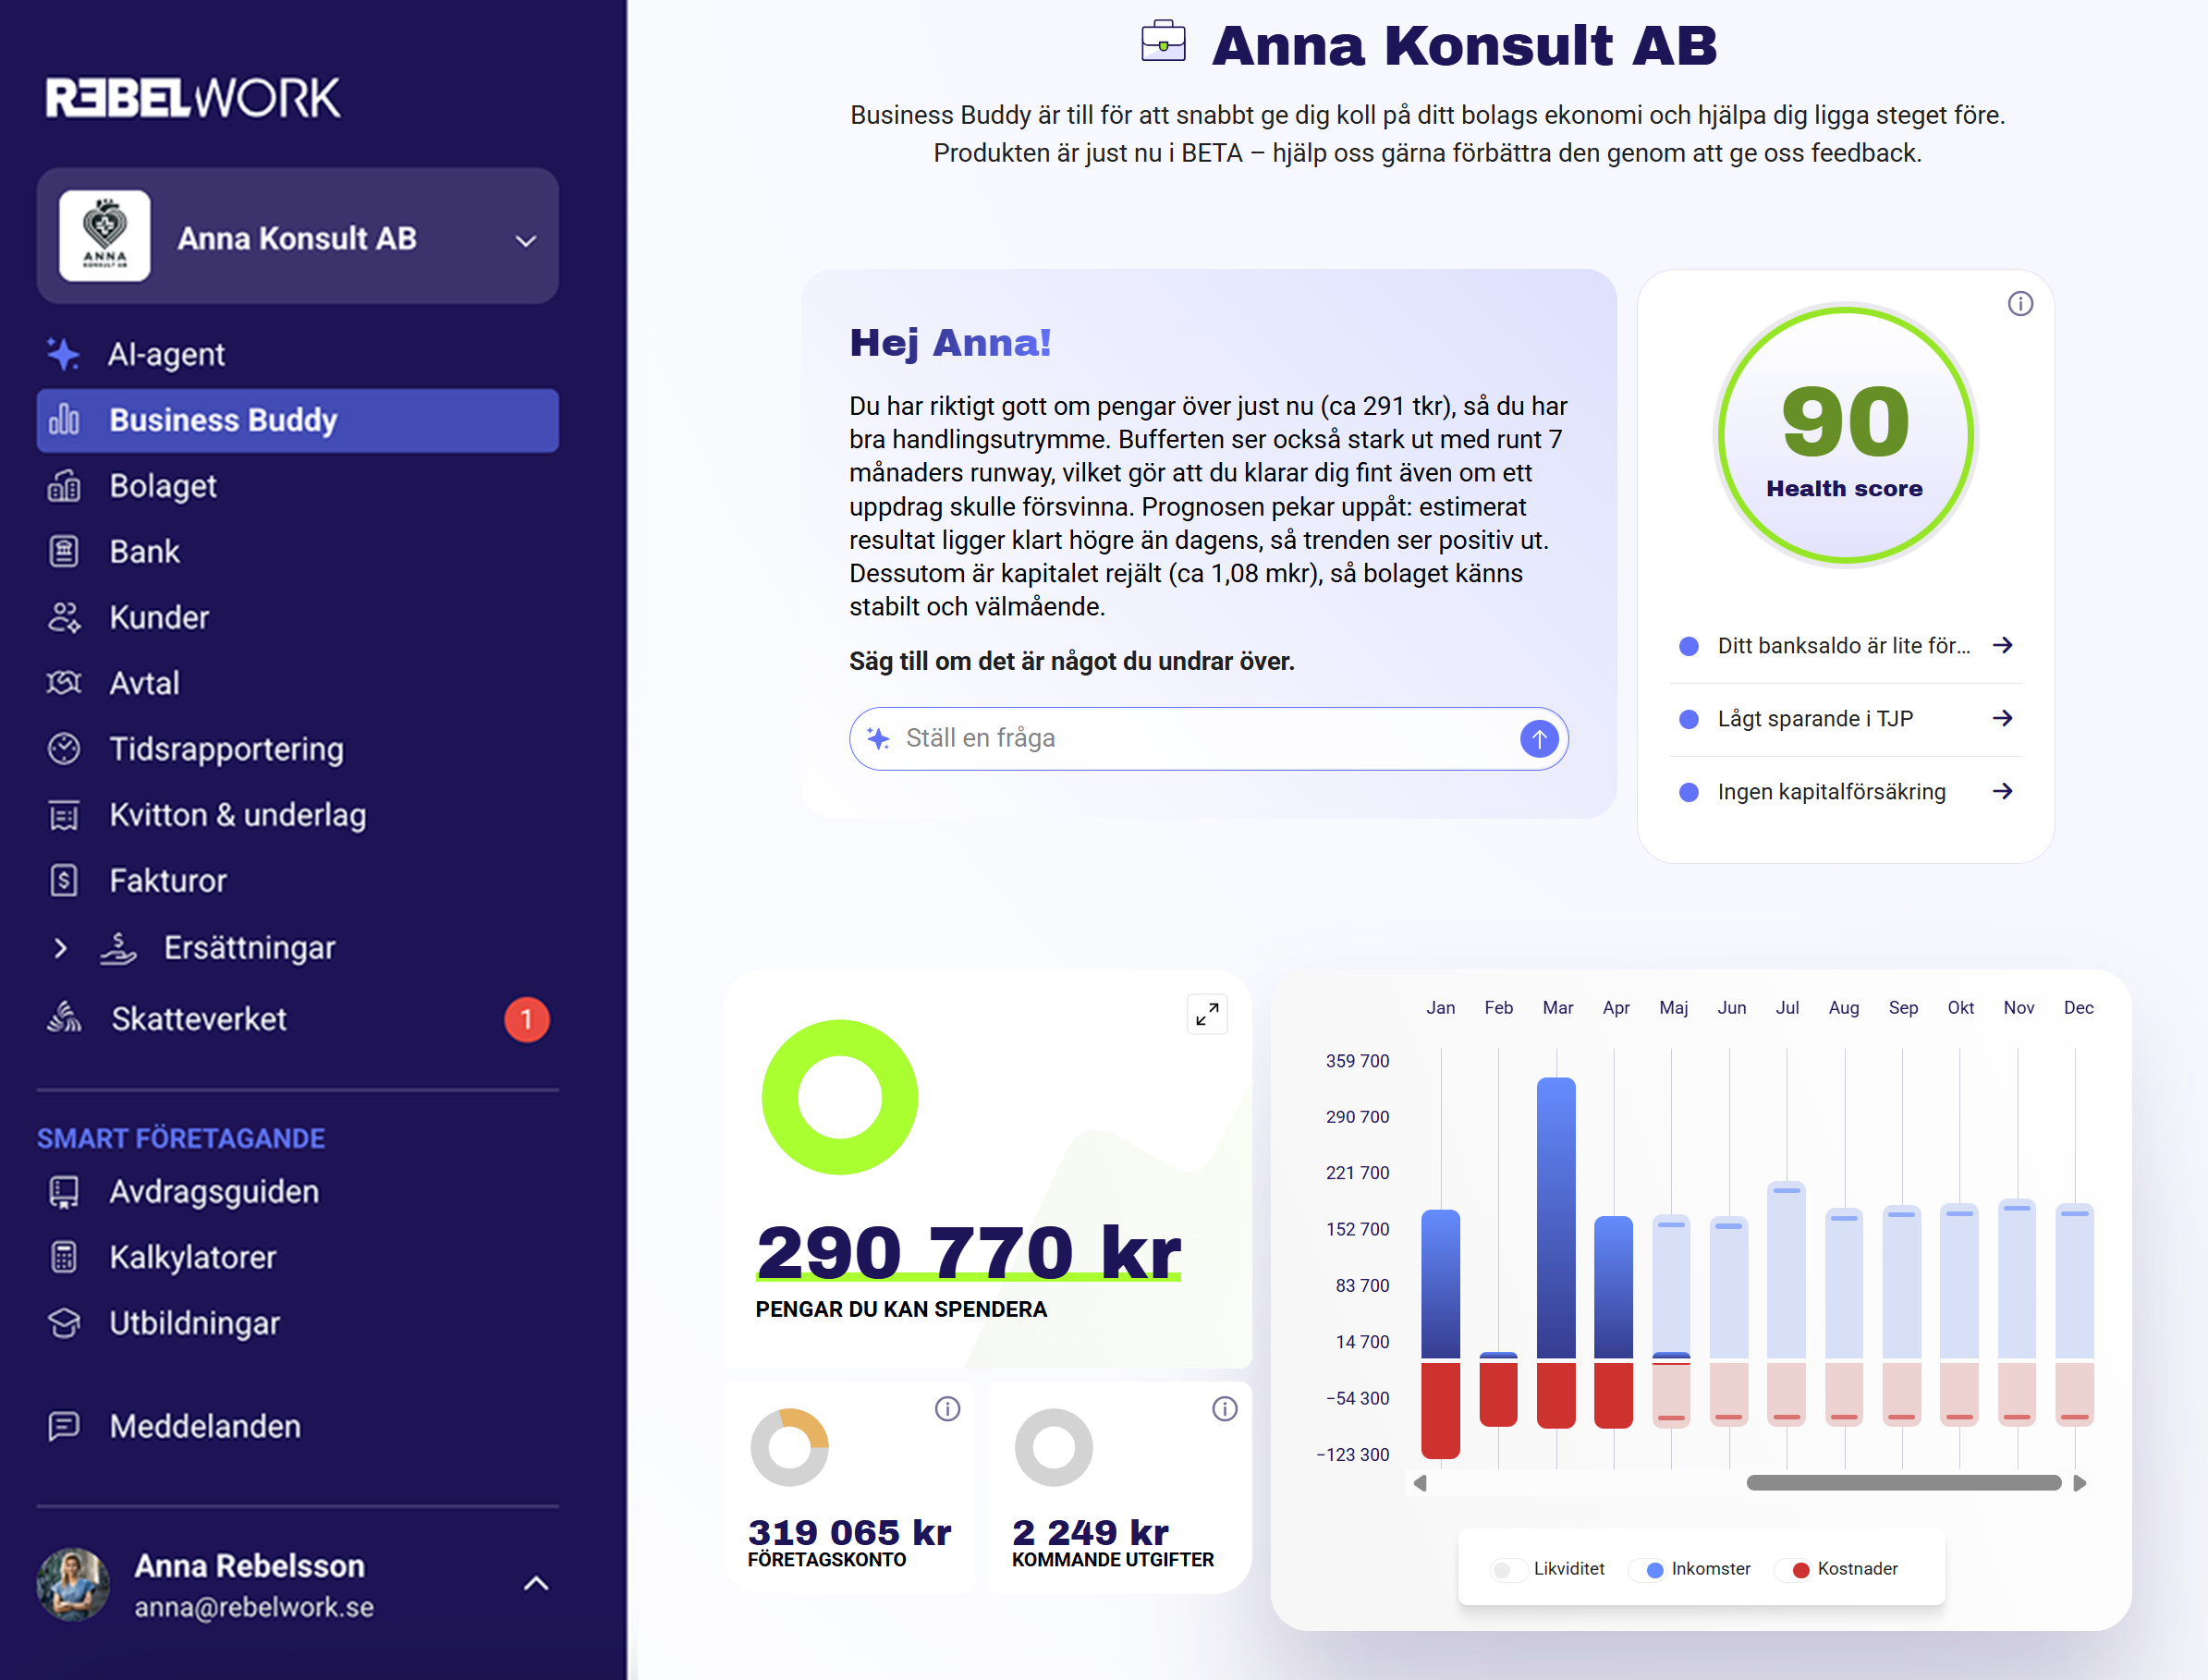
Task: Click Anna Konsult AB company logo thumbnail
Action: click(104, 236)
